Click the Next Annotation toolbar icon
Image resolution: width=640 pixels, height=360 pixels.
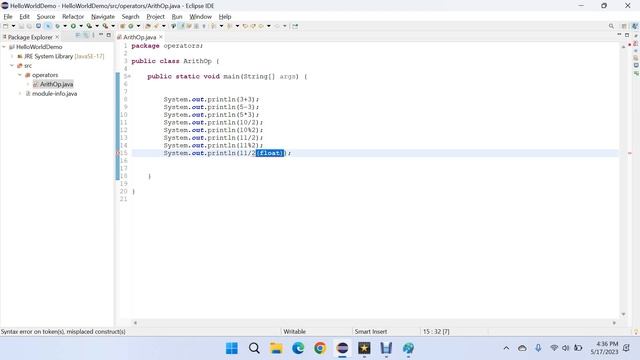[x=213, y=26]
